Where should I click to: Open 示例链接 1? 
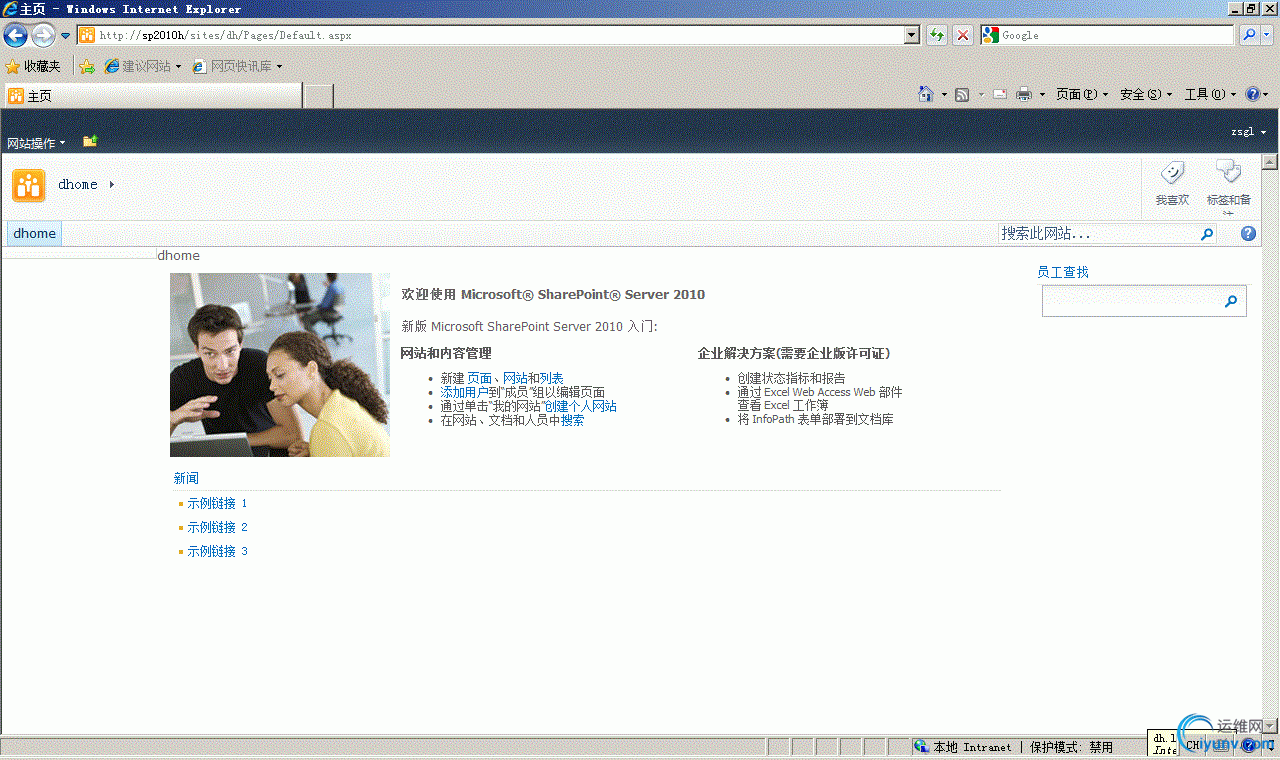(217, 503)
